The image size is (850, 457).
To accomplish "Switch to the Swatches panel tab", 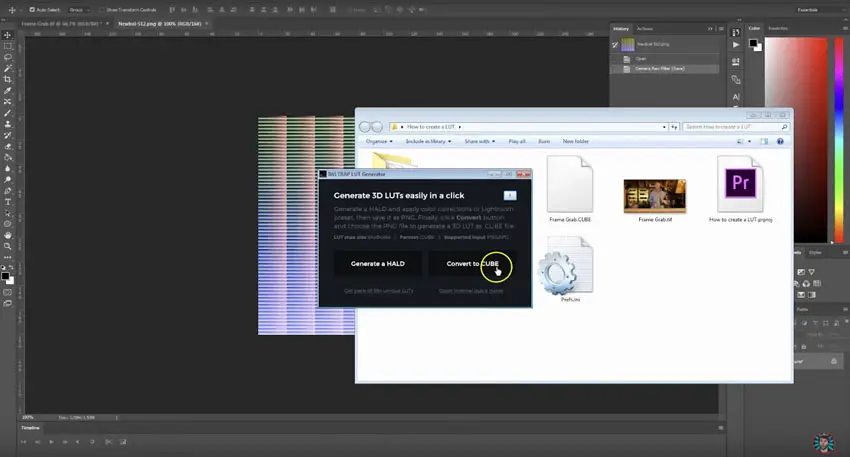I will (778, 28).
